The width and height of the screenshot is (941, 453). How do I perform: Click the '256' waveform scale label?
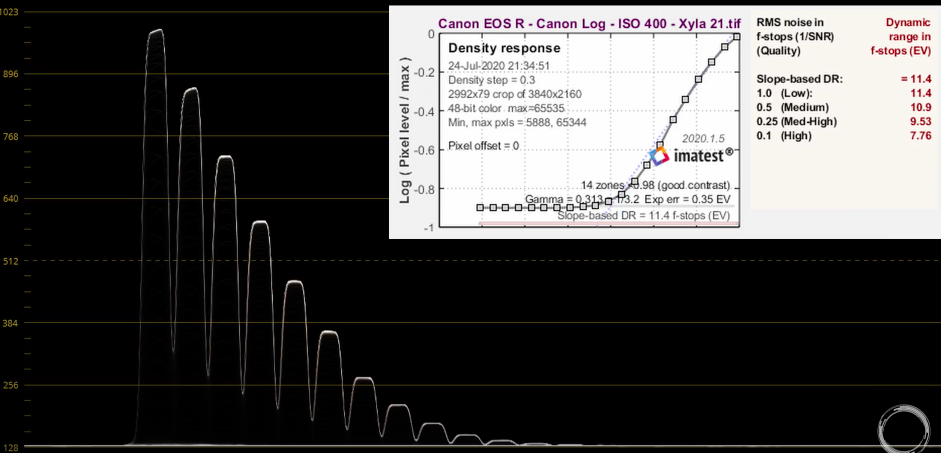pyautogui.click(x=9, y=385)
